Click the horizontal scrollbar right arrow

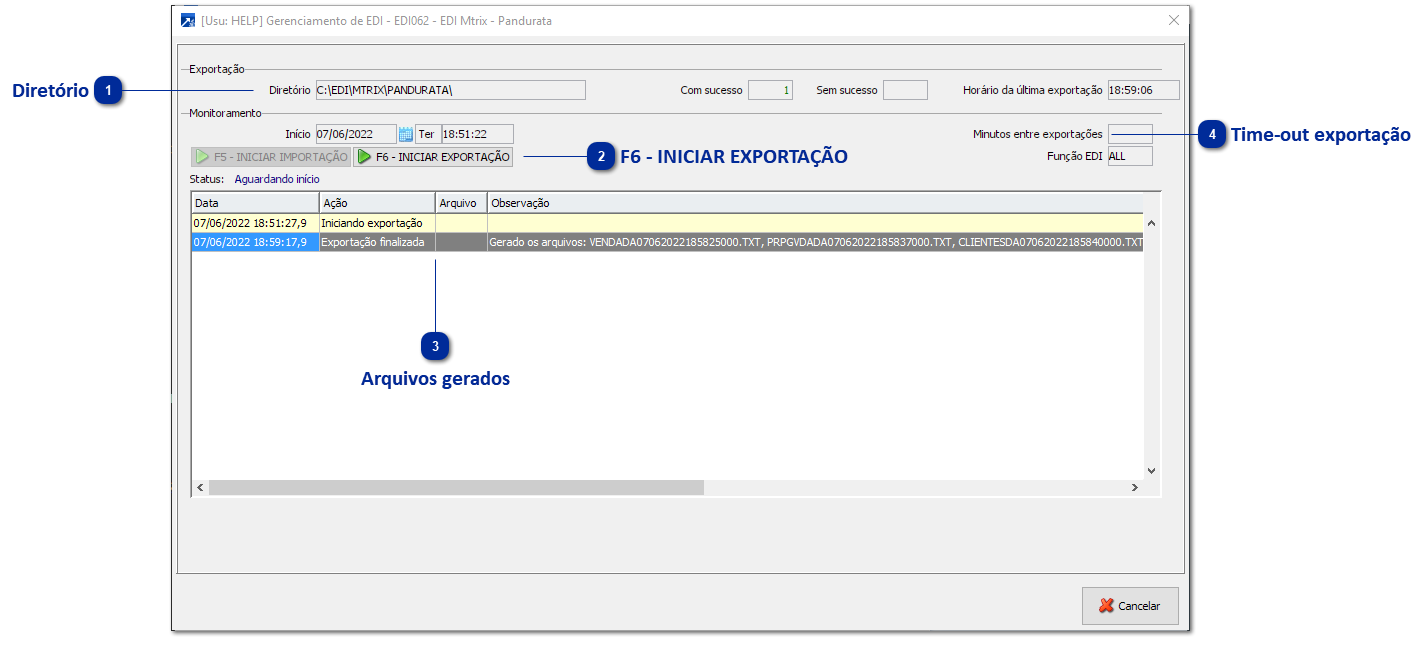(x=1134, y=487)
